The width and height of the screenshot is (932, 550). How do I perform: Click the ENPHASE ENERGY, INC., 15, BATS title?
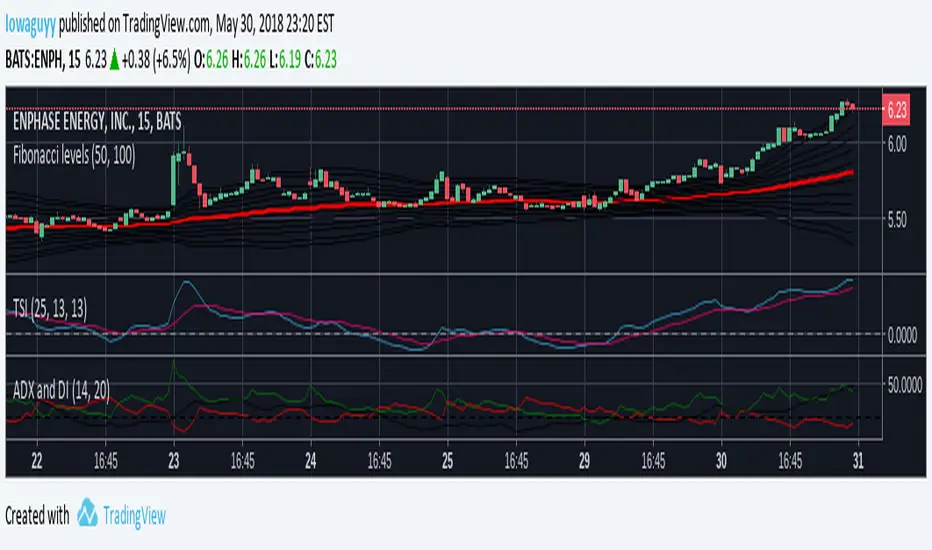[97, 122]
